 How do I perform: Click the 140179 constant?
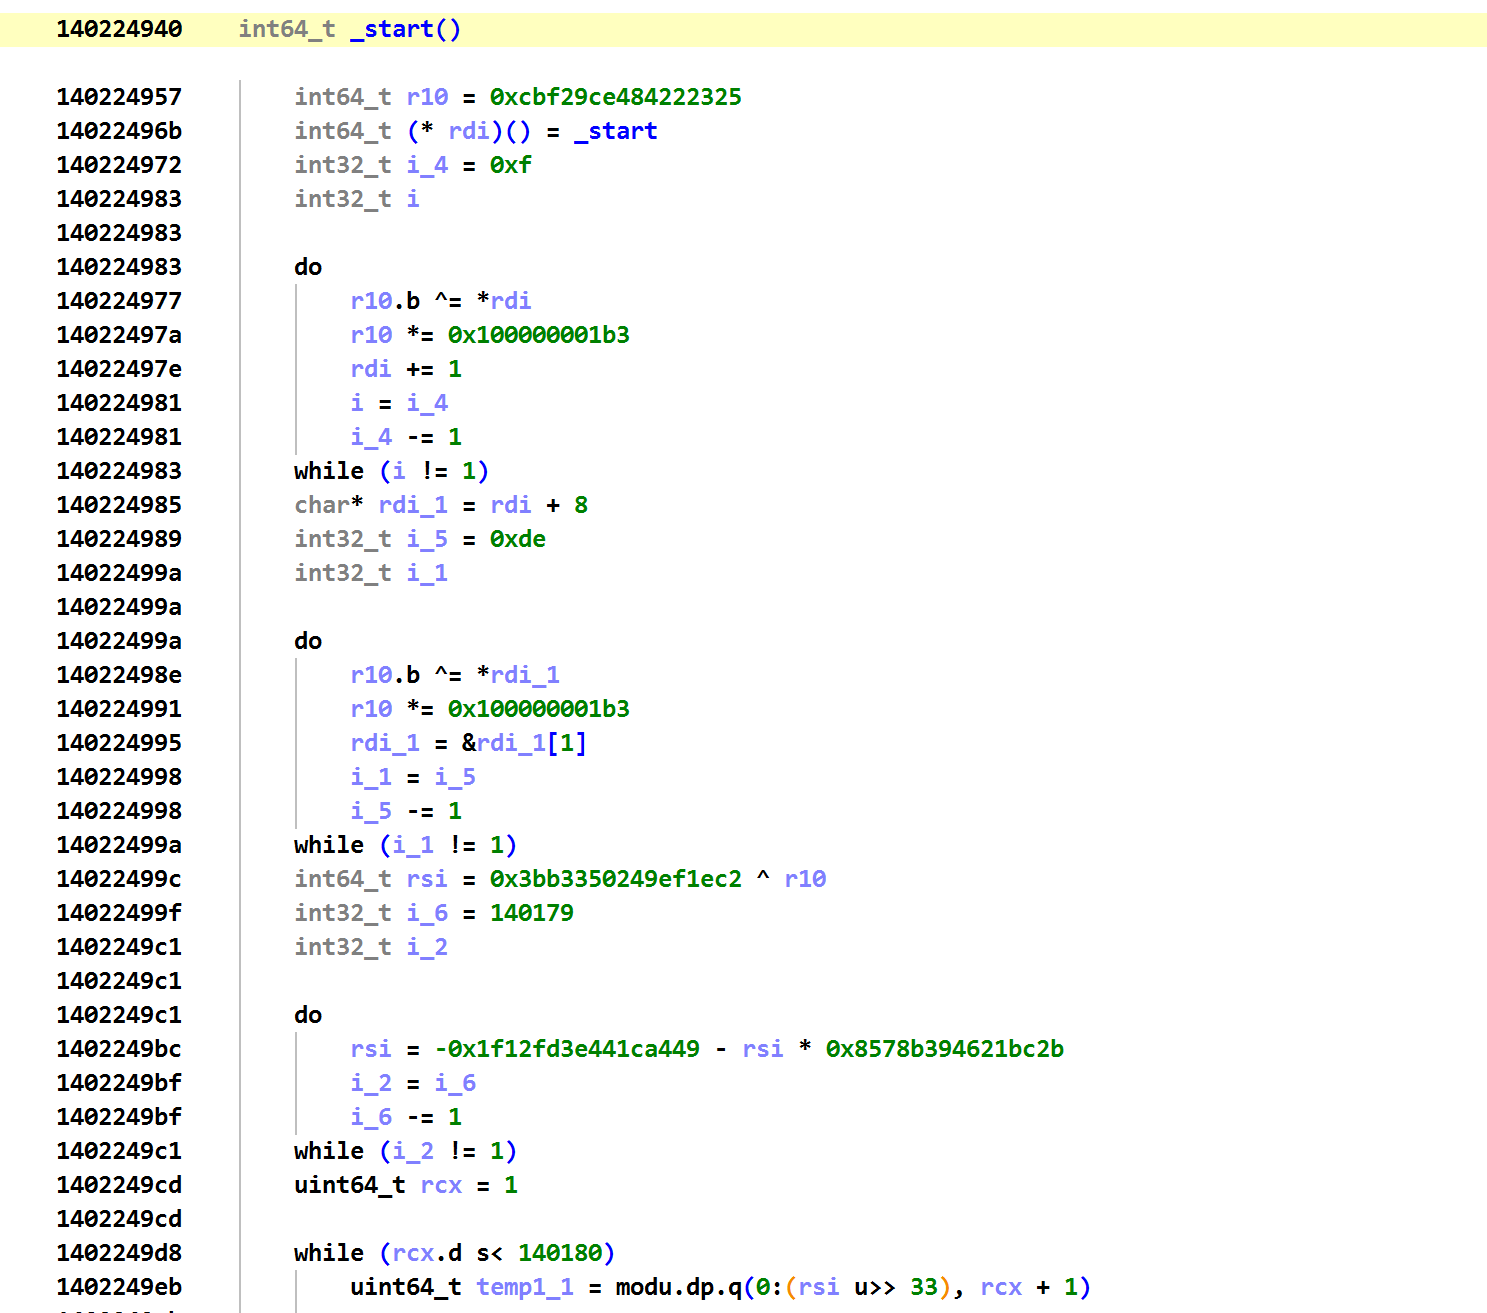point(531,913)
